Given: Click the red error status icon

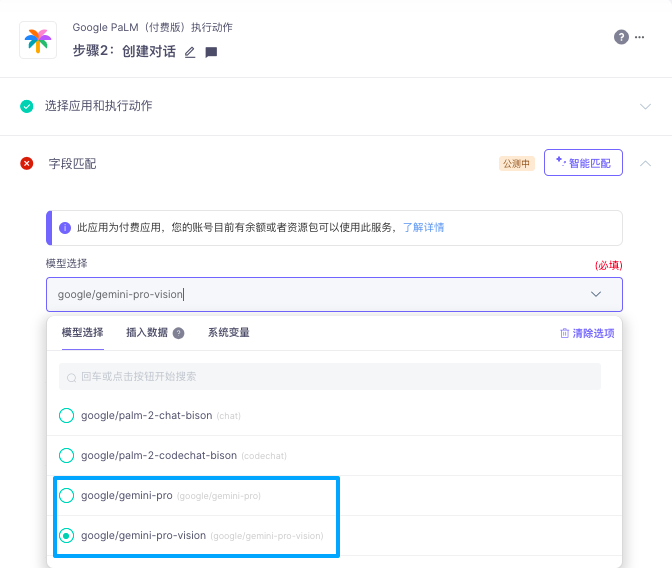Looking at the screenshot, I should click(27, 163).
